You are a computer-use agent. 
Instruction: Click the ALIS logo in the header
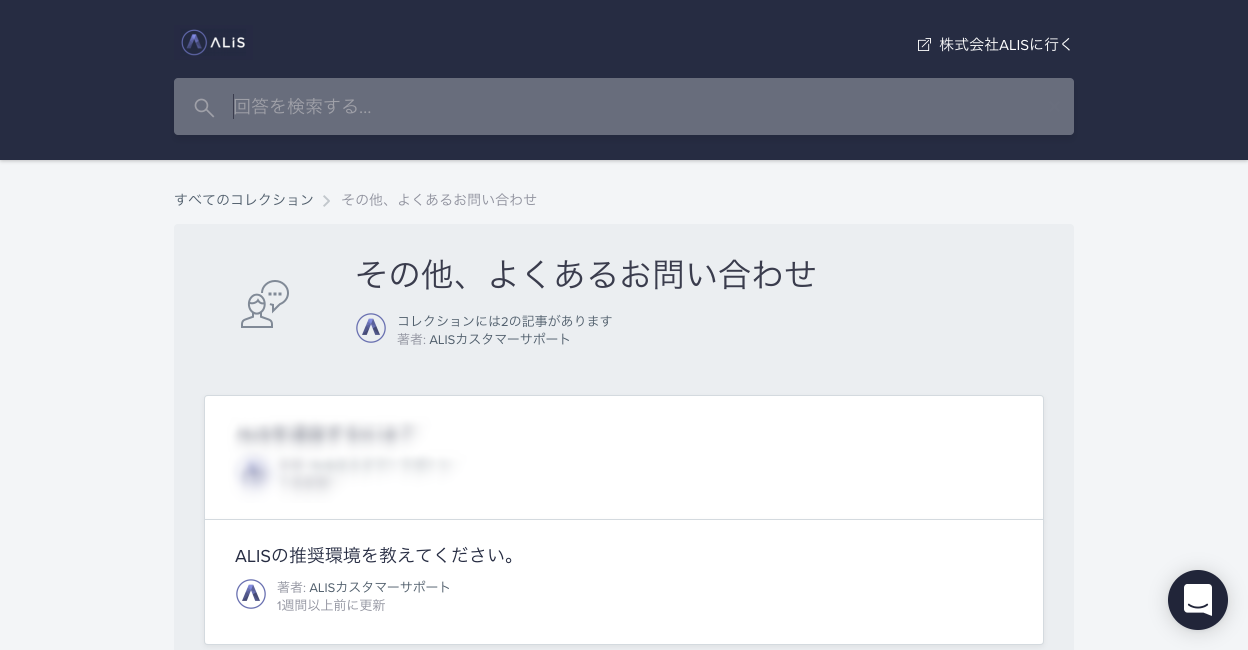(x=213, y=42)
